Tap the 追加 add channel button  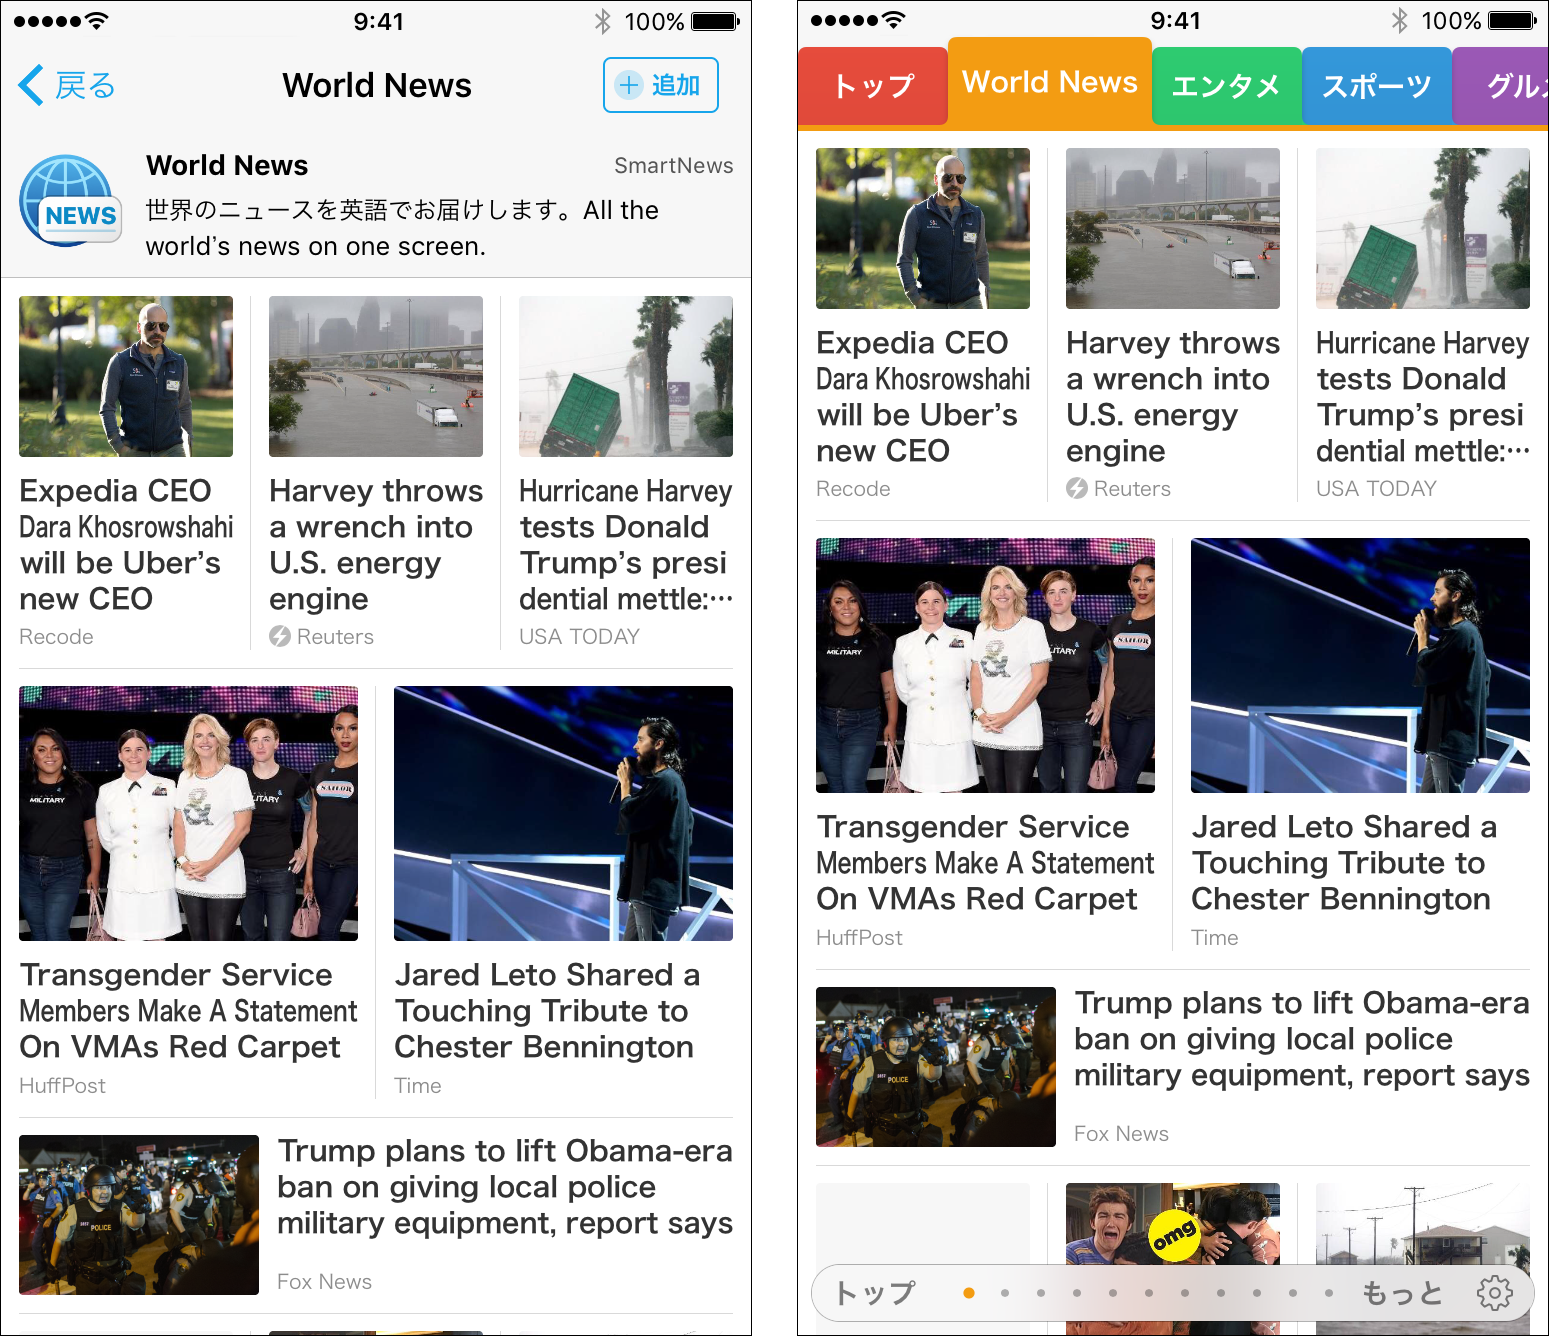[x=660, y=85]
